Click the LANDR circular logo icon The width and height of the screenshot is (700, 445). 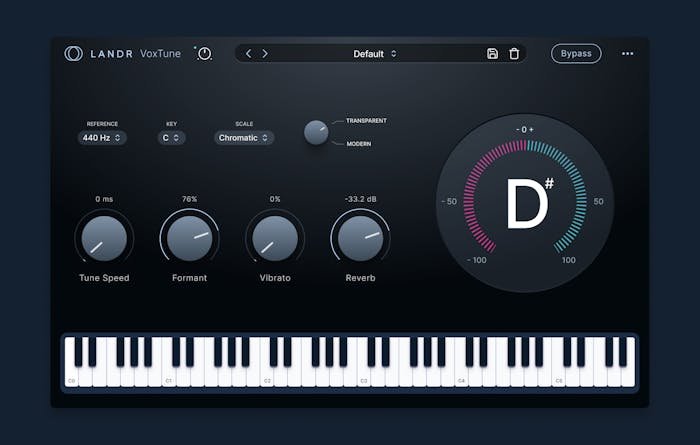pyautogui.click(x=74, y=54)
